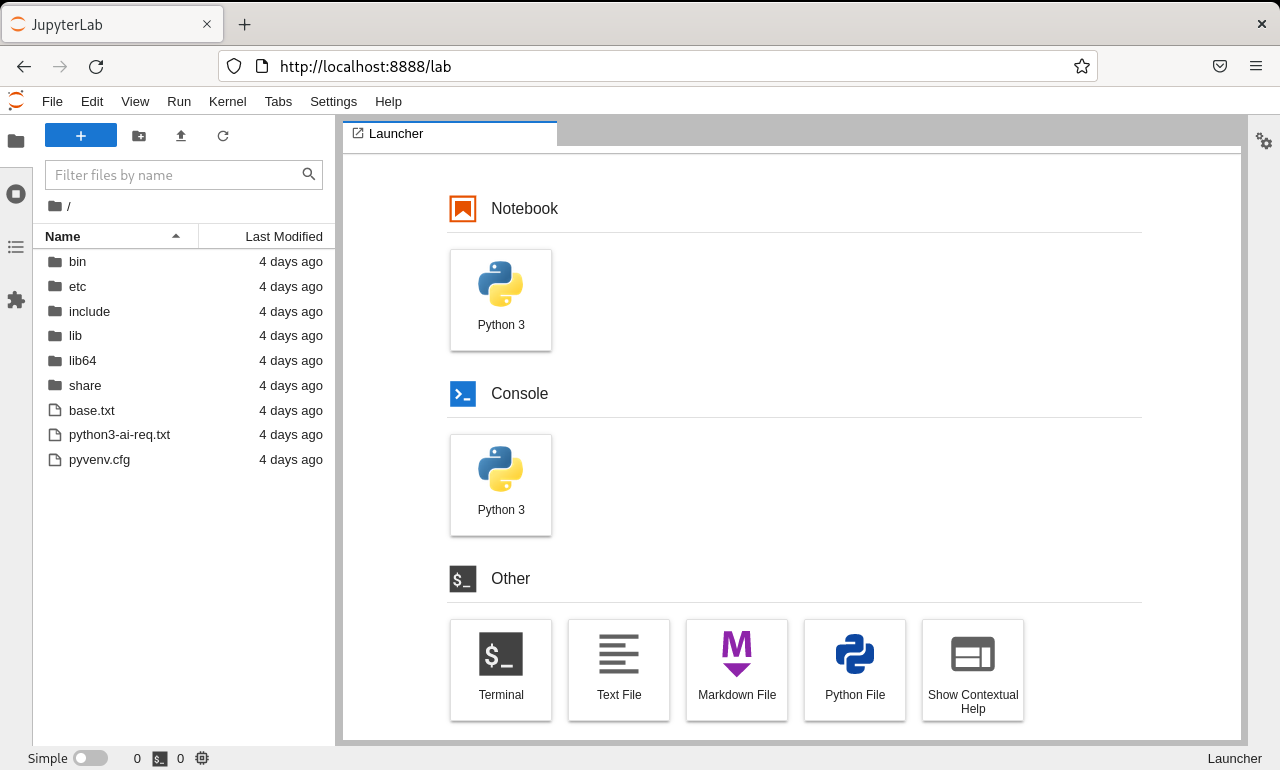This screenshot has width=1280, height=770.
Task: Open the share folder
Action: (x=85, y=385)
